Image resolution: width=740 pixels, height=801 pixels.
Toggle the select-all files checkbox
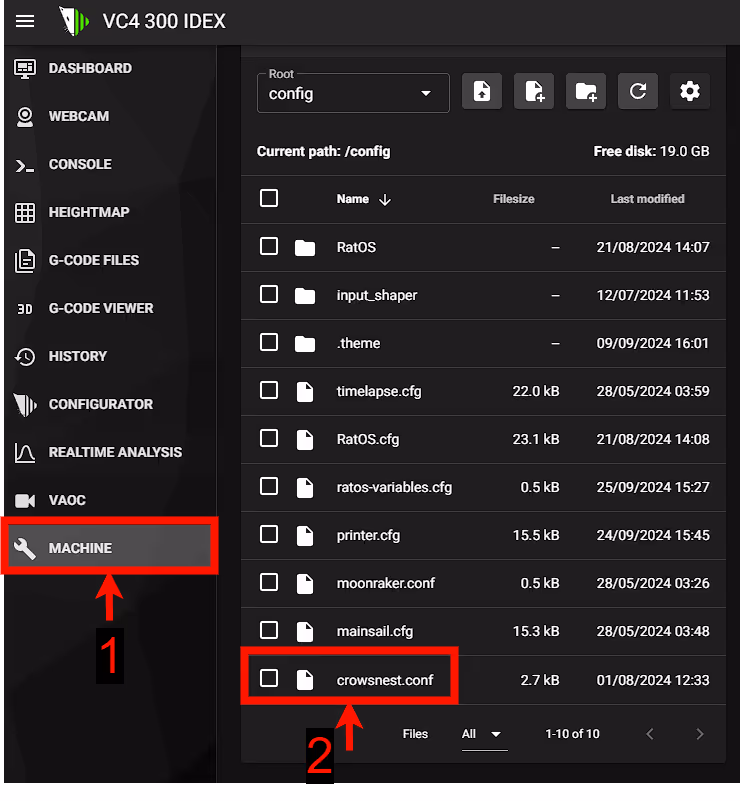269,198
